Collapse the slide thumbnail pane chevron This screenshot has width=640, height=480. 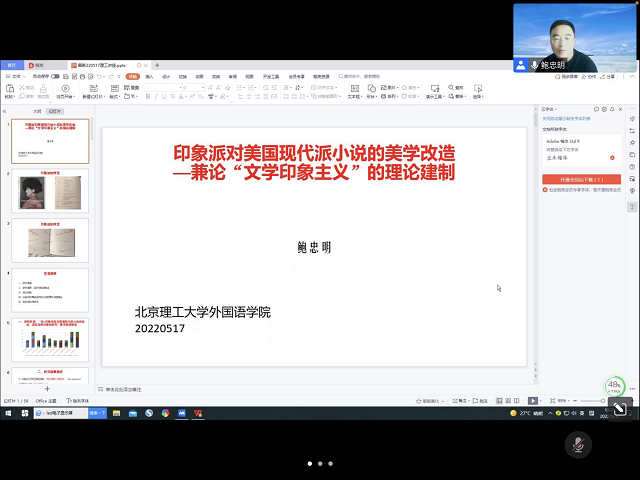[x=4, y=111]
